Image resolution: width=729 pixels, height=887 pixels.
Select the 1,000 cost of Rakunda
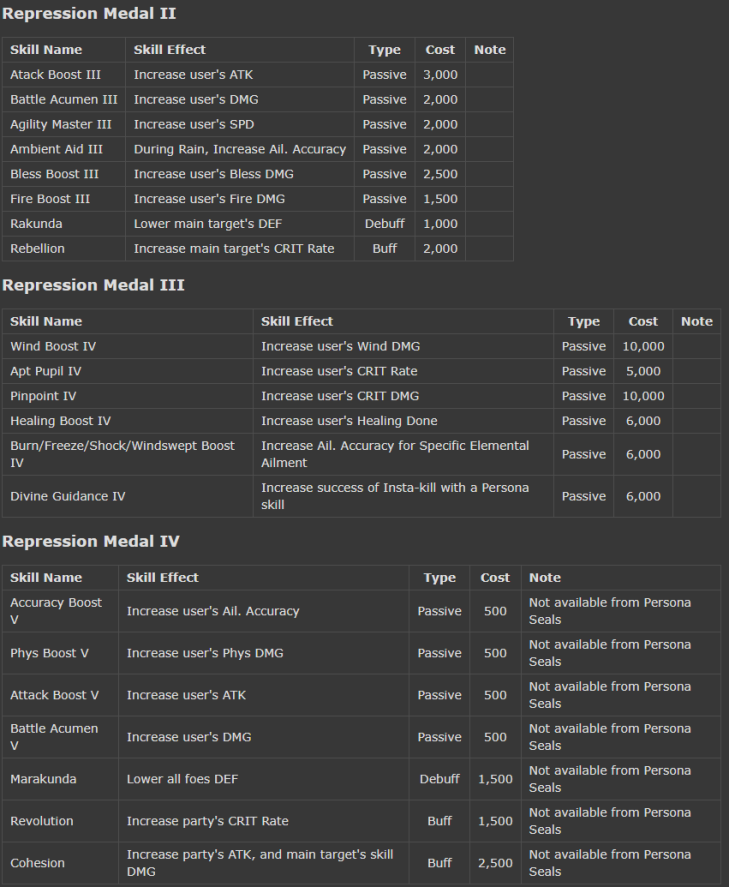(x=441, y=224)
